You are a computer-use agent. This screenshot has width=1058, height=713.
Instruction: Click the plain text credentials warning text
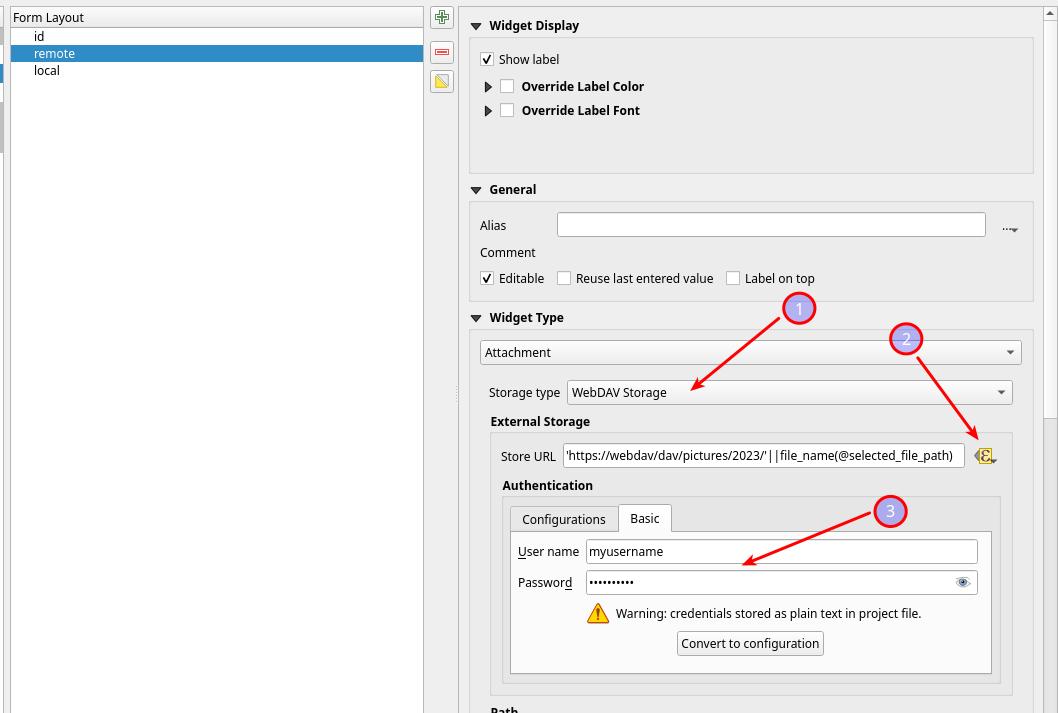coord(768,614)
